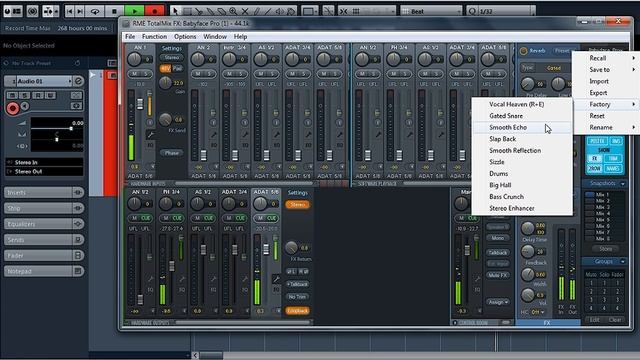Open the Snapshots panel dropdown arrow
The height and width of the screenshot is (360, 640).
click(x=623, y=184)
